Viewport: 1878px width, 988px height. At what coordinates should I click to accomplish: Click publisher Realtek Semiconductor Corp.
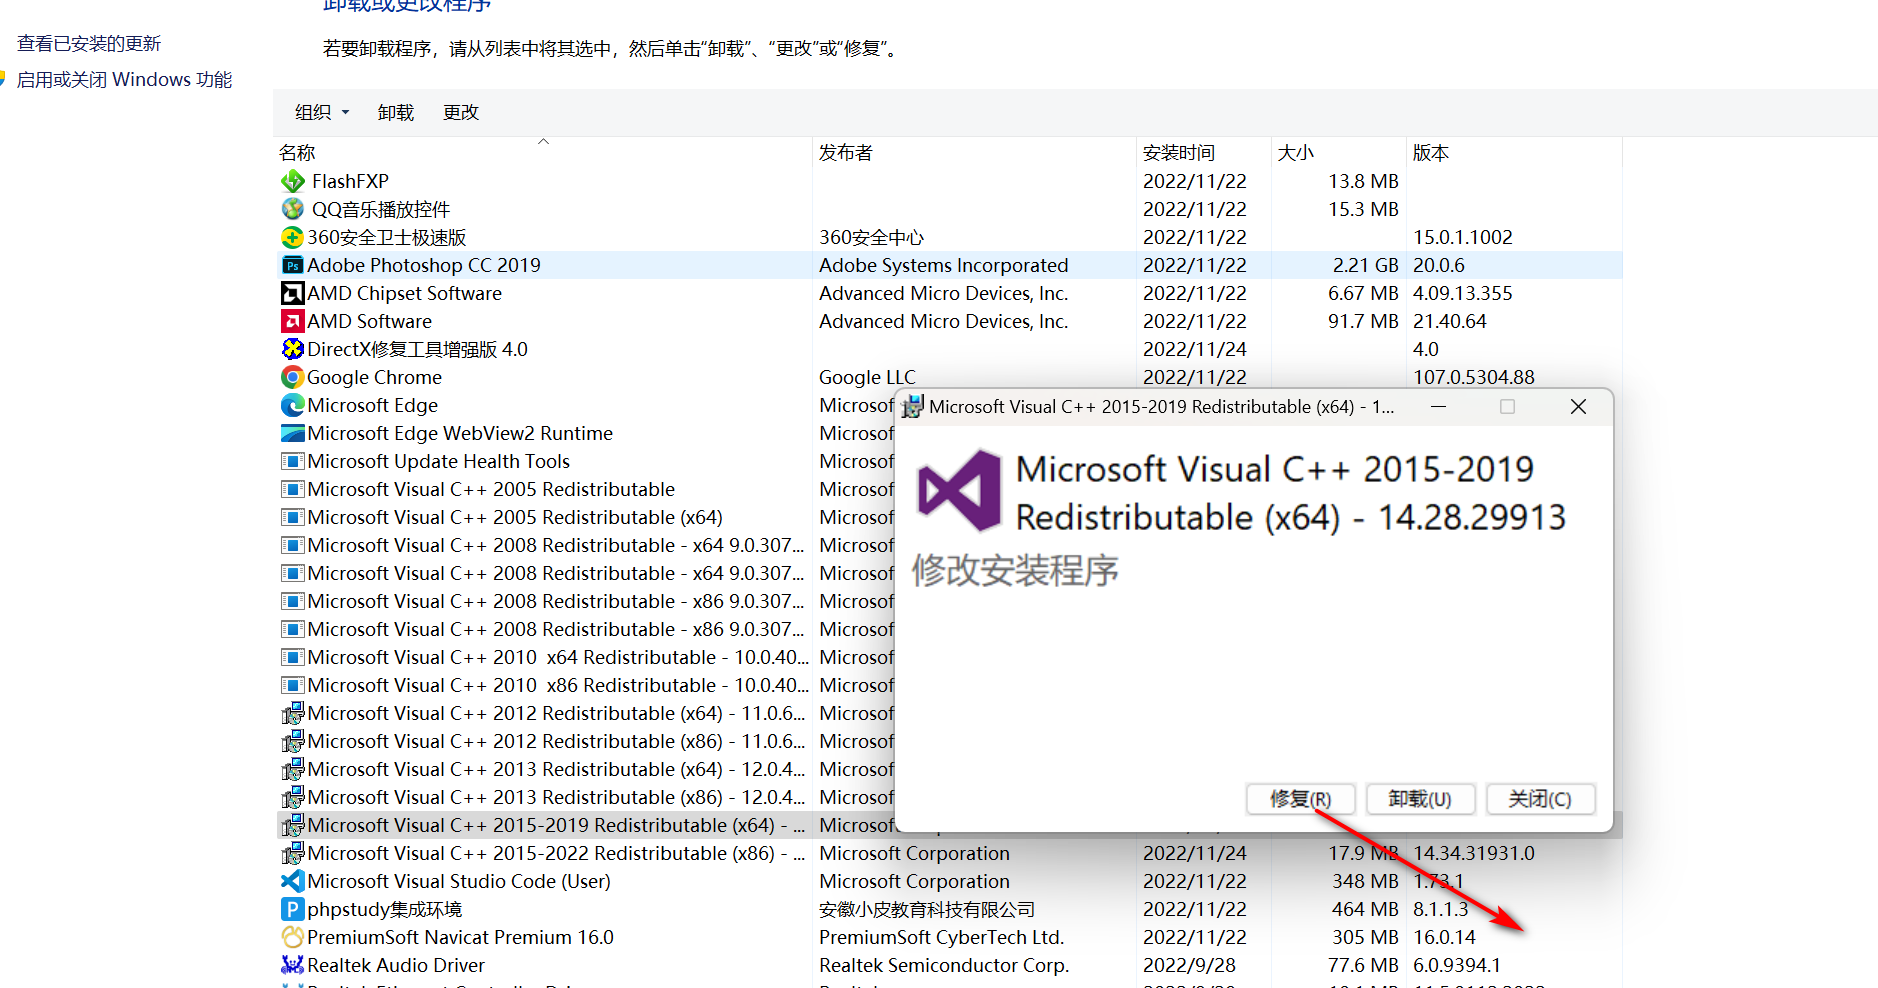pyautogui.click(x=944, y=965)
